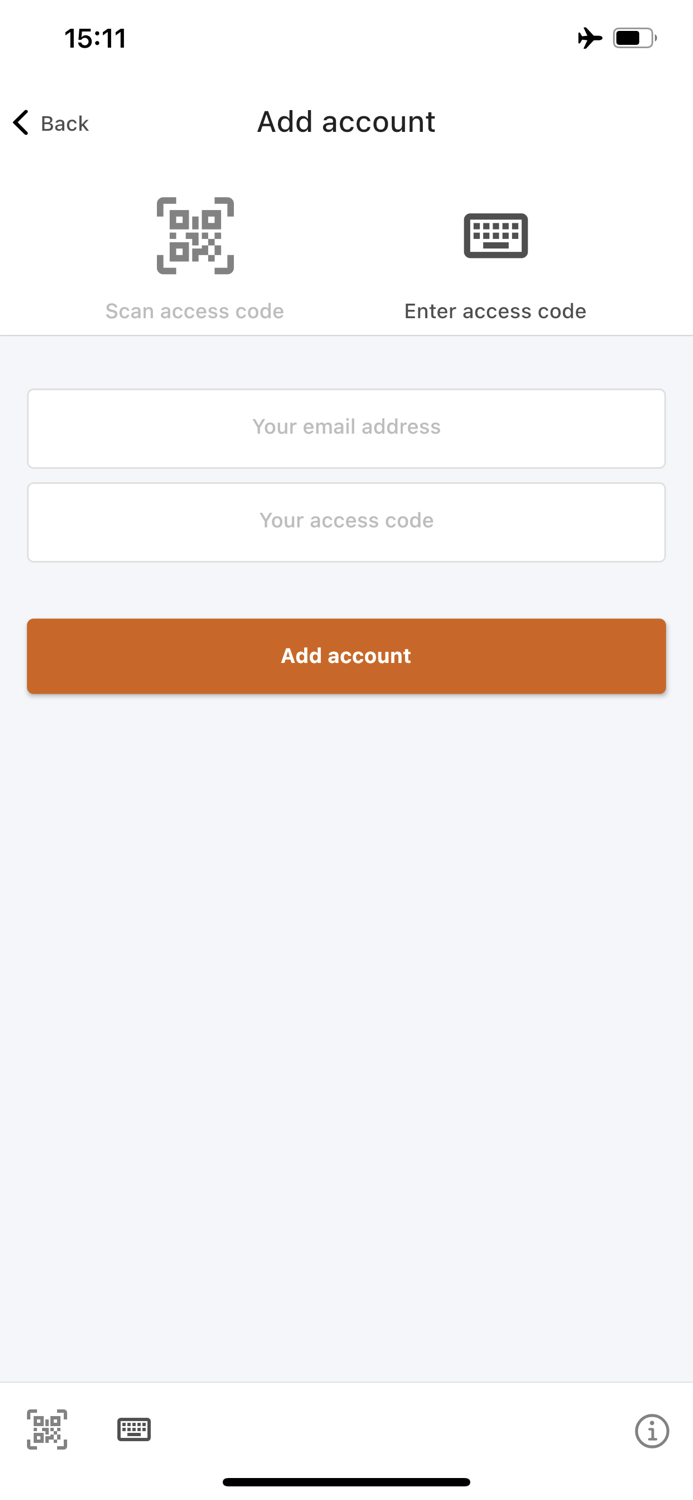Click the clock showing 15:11

pyautogui.click(x=95, y=37)
